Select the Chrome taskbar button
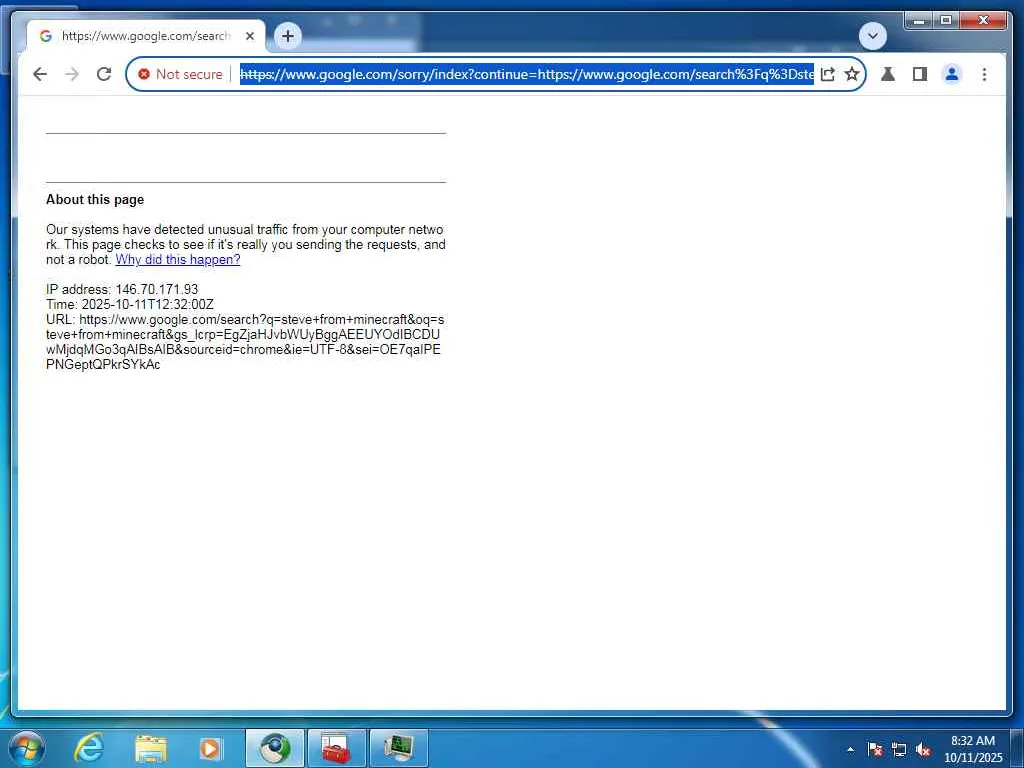 click(275, 748)
